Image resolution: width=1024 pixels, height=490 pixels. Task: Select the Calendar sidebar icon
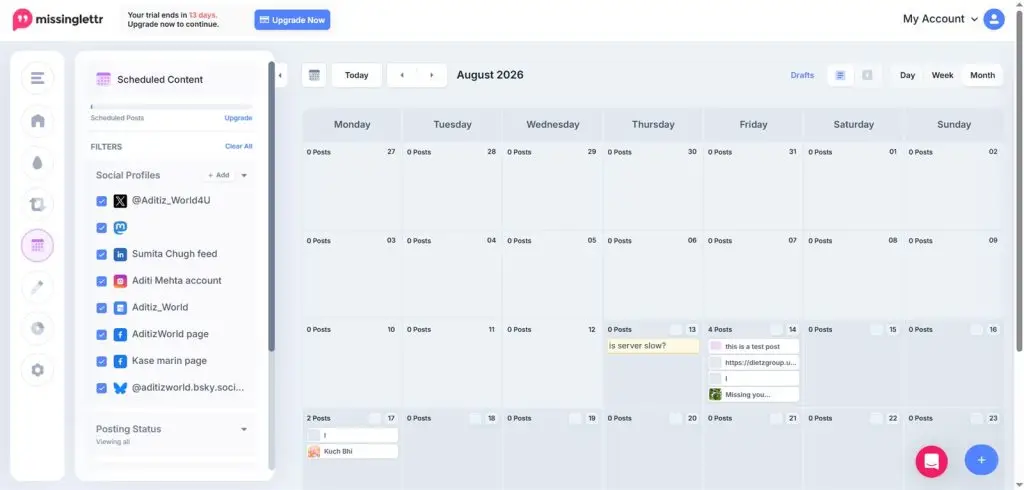tap(37, 246)
